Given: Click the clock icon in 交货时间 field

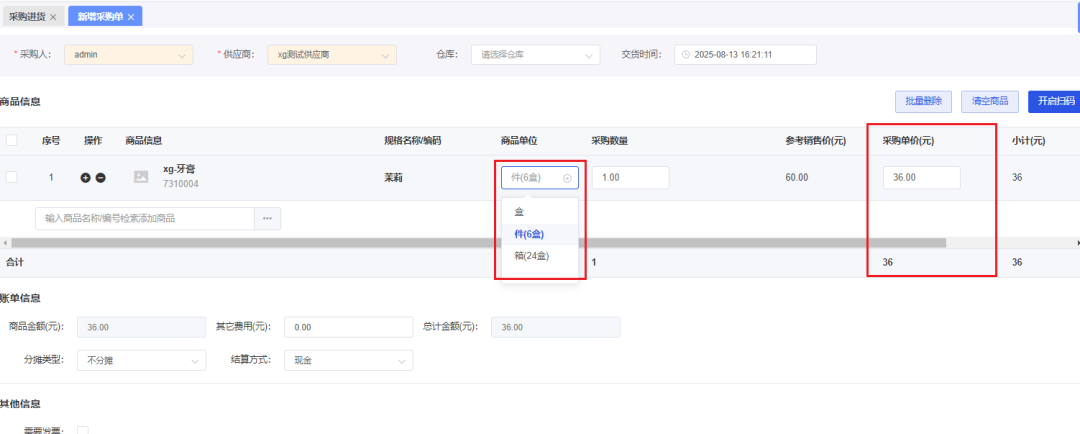Looking at the screenshot, I should point(686,55).
